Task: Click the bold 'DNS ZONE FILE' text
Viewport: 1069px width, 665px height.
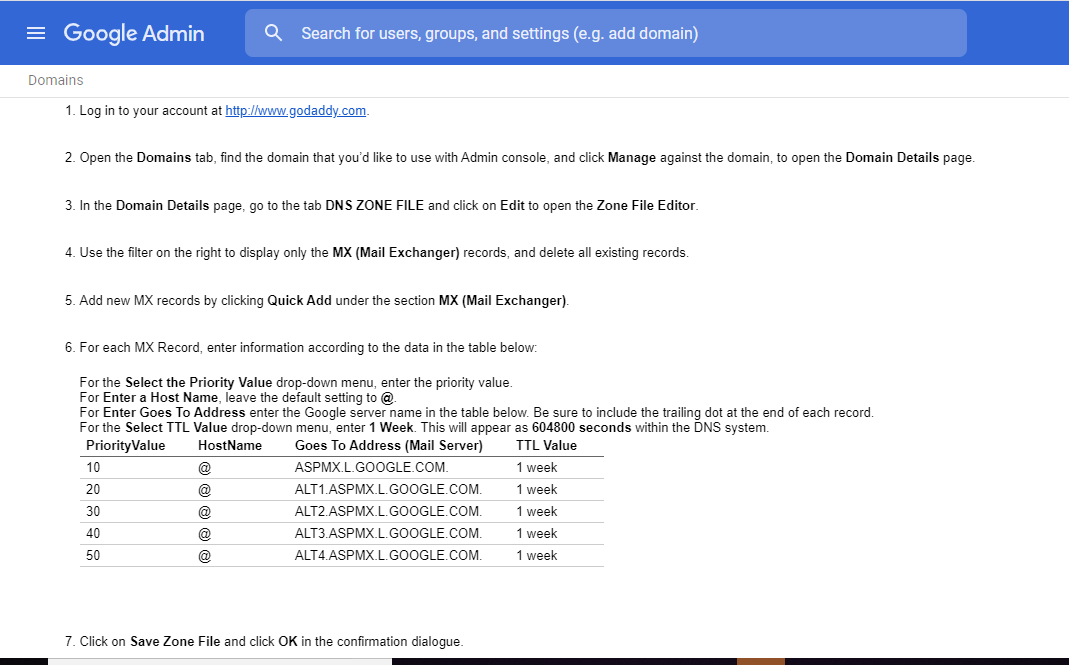Action: point(374,205)
